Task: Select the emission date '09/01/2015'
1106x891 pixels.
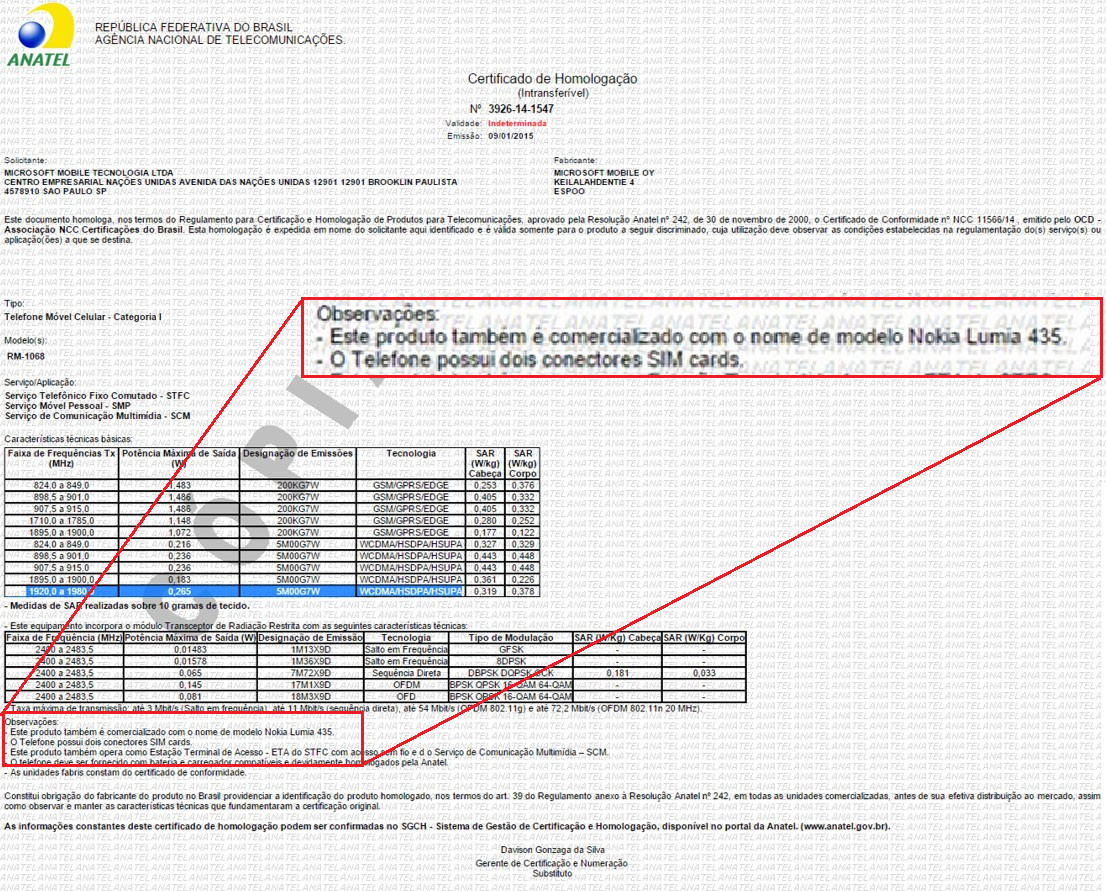Action: coord(511,136)
